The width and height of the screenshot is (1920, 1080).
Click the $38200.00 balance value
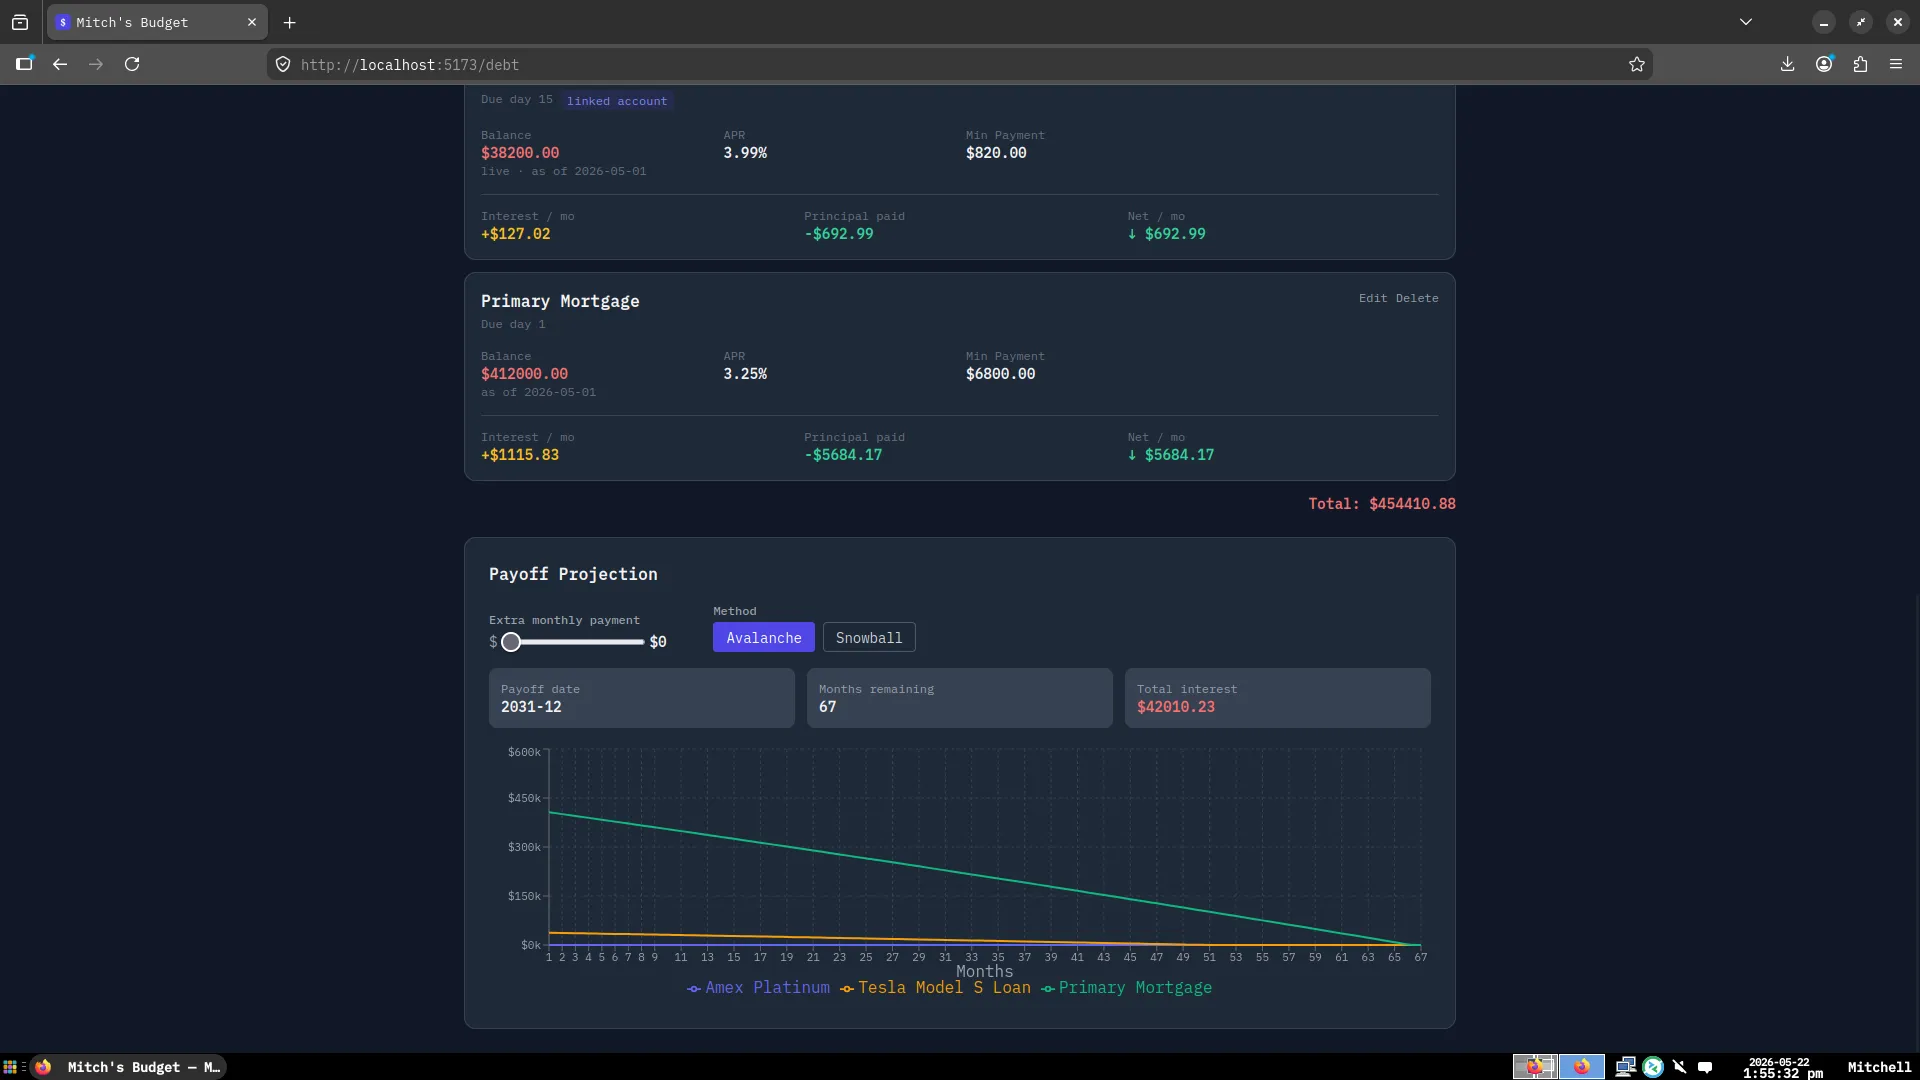click(x=520, y=153)
